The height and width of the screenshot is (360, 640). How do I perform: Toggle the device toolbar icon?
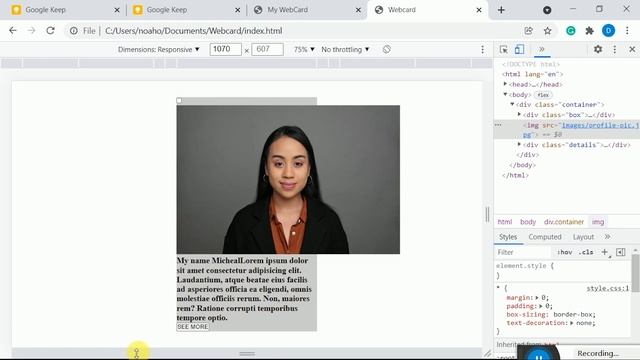pos(519,49)
